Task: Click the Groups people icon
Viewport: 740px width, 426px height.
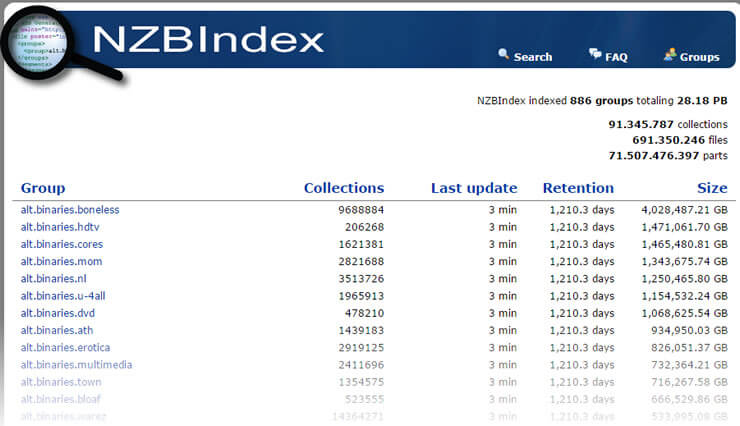Action: tap(670, 55)
